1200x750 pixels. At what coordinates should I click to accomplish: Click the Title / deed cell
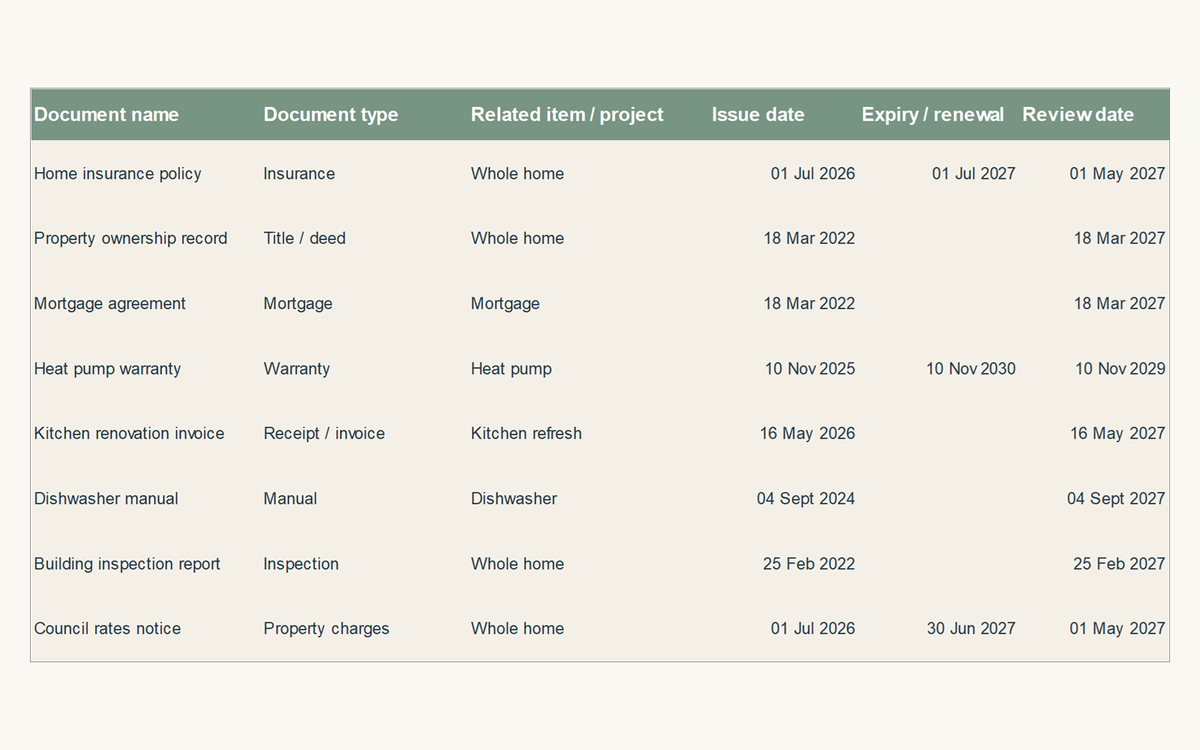305,238
